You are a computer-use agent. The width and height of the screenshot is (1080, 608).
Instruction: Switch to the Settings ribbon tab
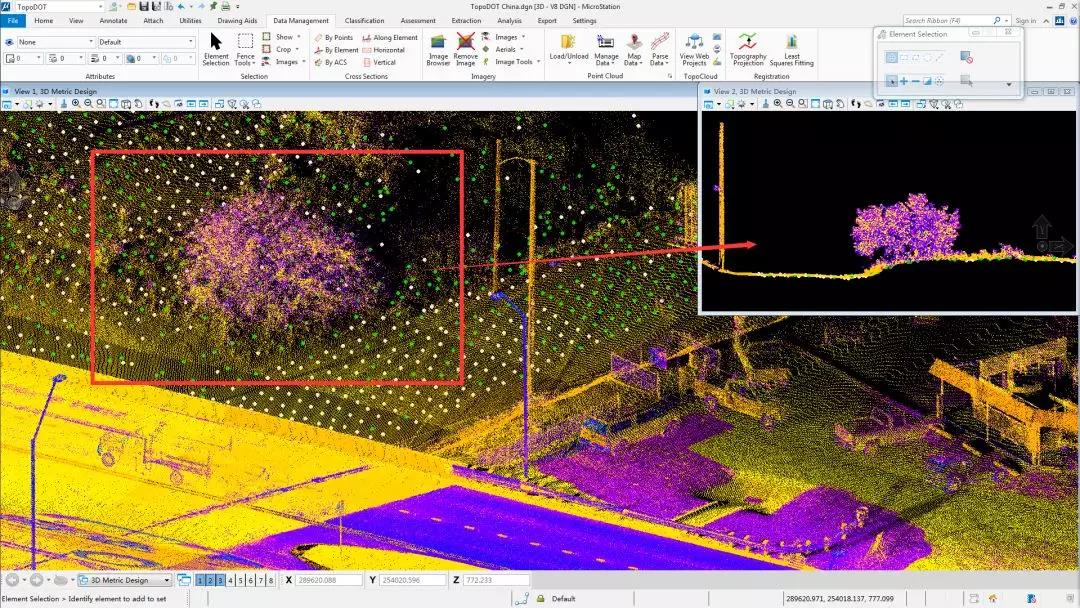[x=584, y=21]
